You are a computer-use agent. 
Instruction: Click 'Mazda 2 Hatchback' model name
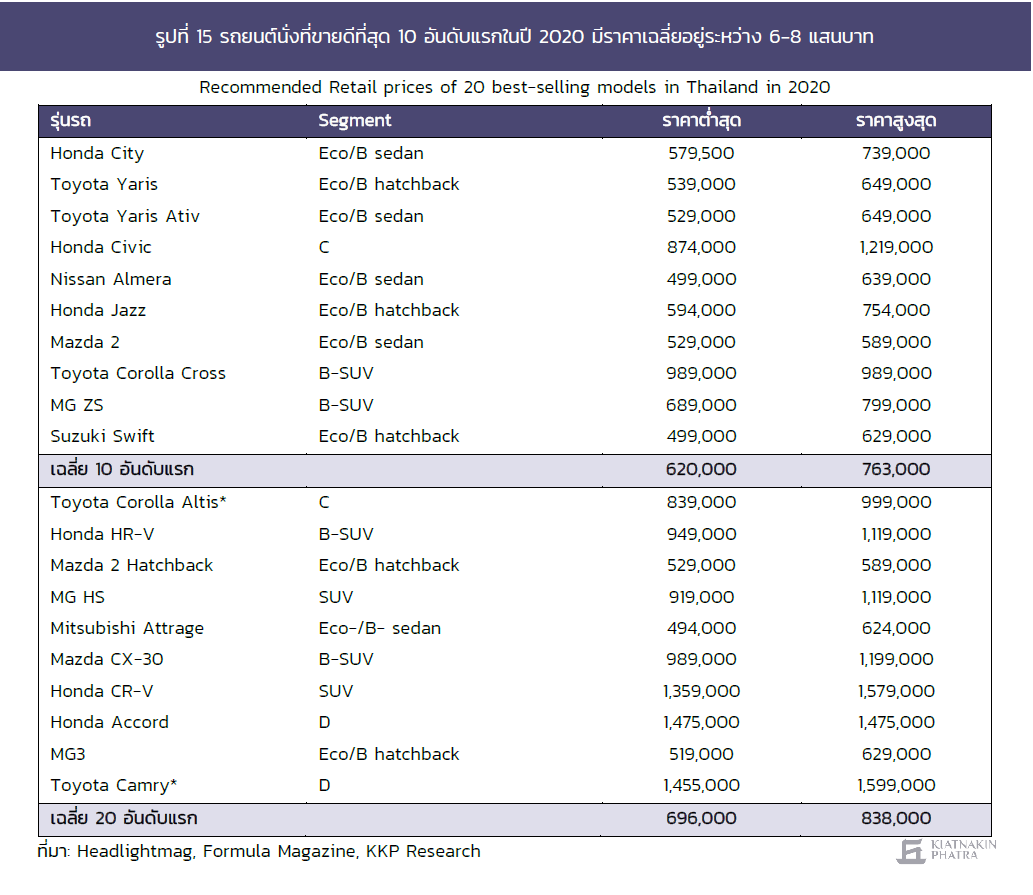132,565
